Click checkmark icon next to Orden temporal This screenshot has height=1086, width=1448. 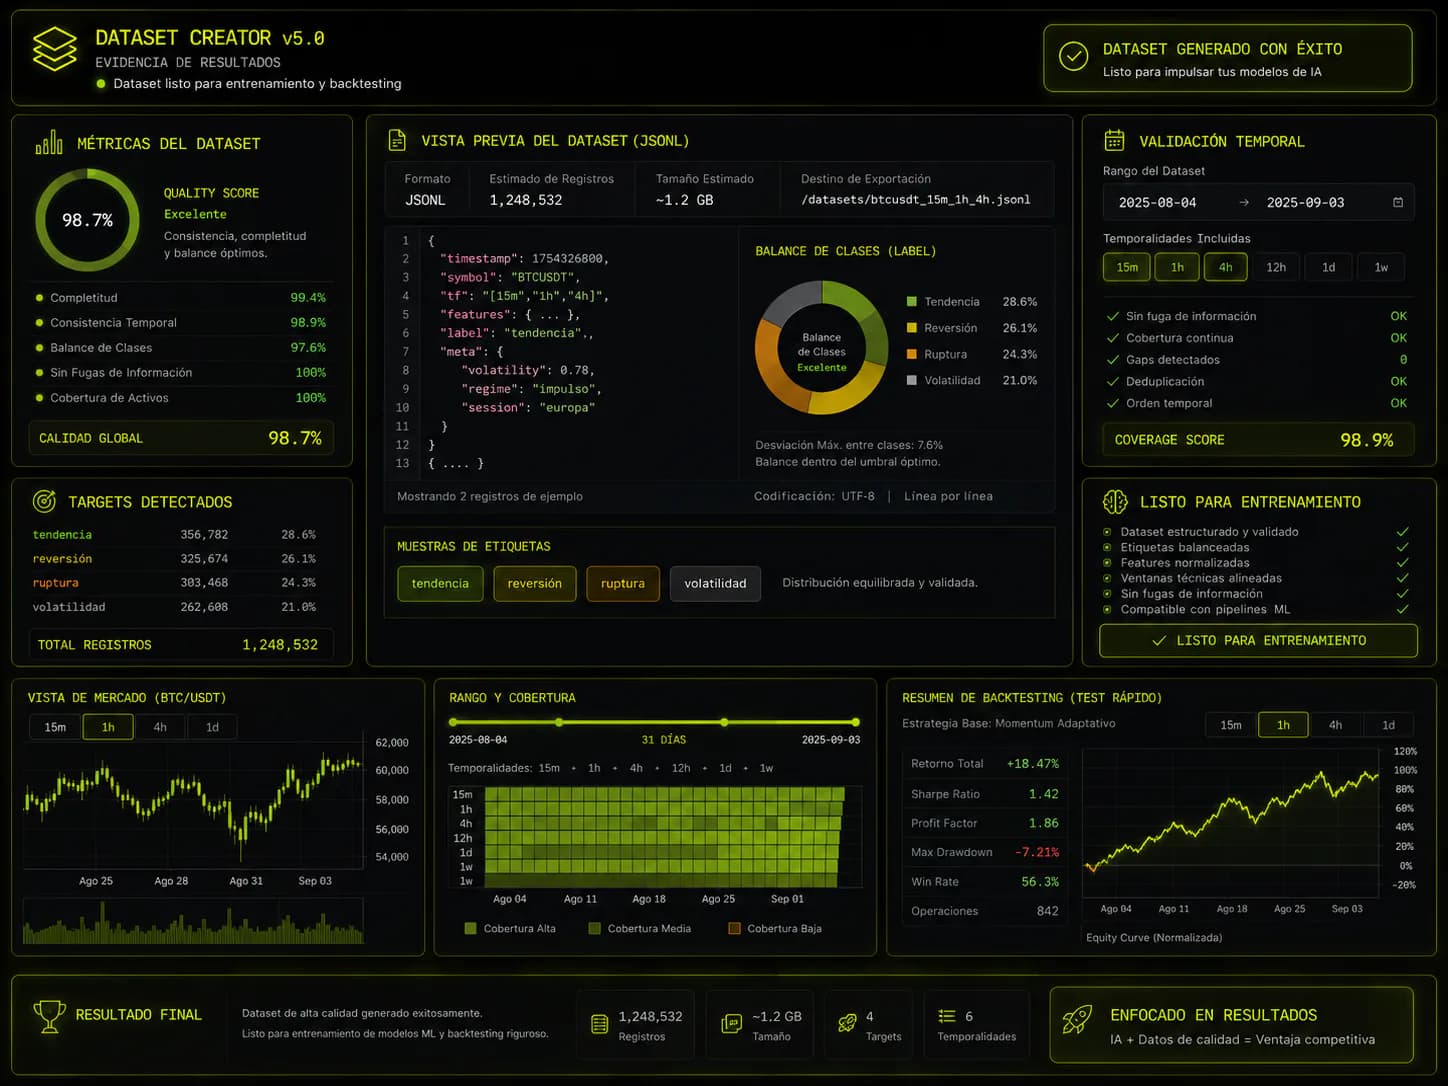(x=1113, y=403)
